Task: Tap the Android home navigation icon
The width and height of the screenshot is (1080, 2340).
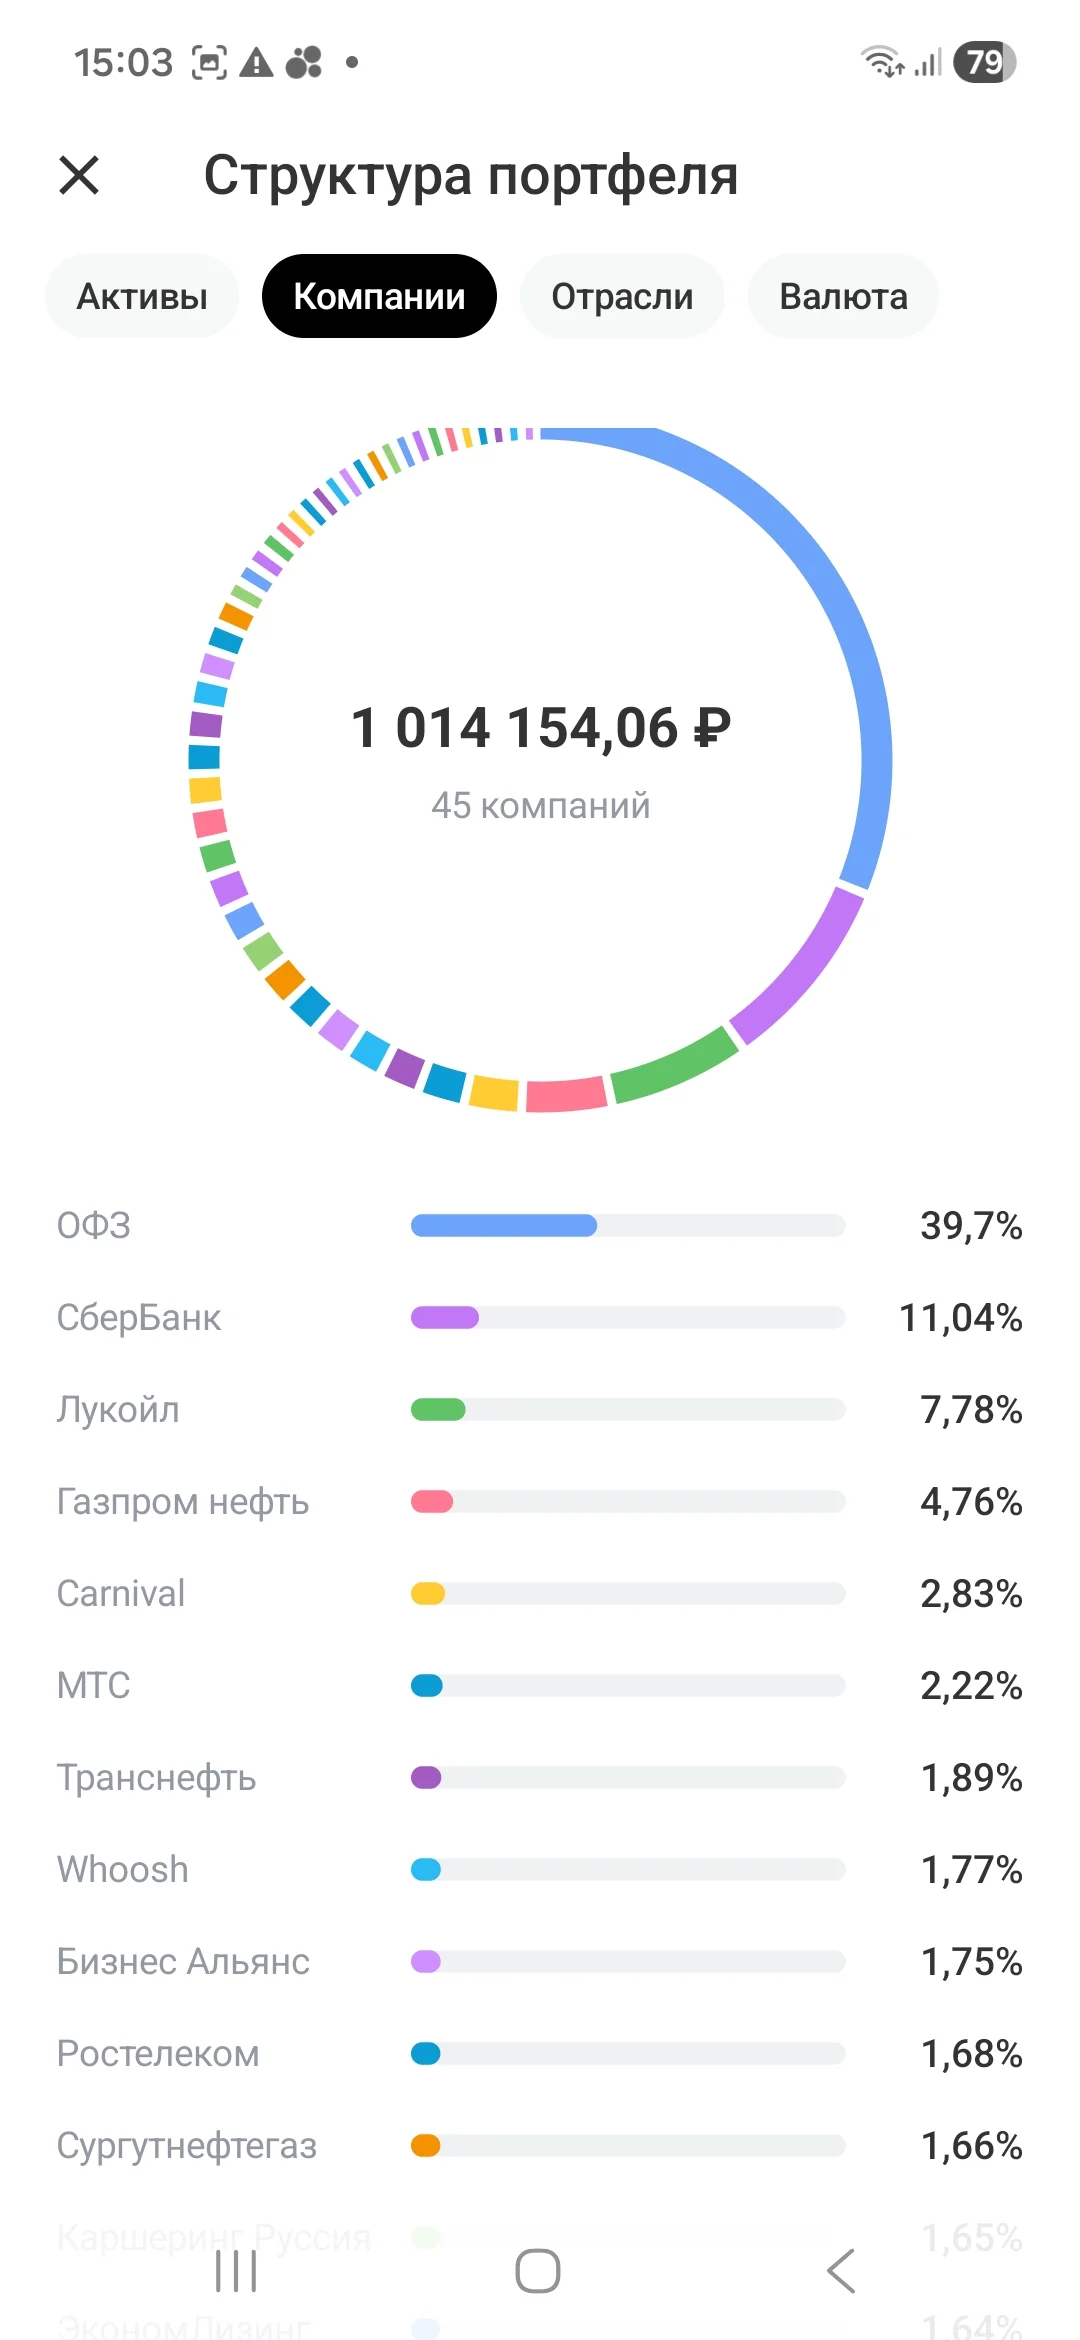Action: [x=538, y=2271]
